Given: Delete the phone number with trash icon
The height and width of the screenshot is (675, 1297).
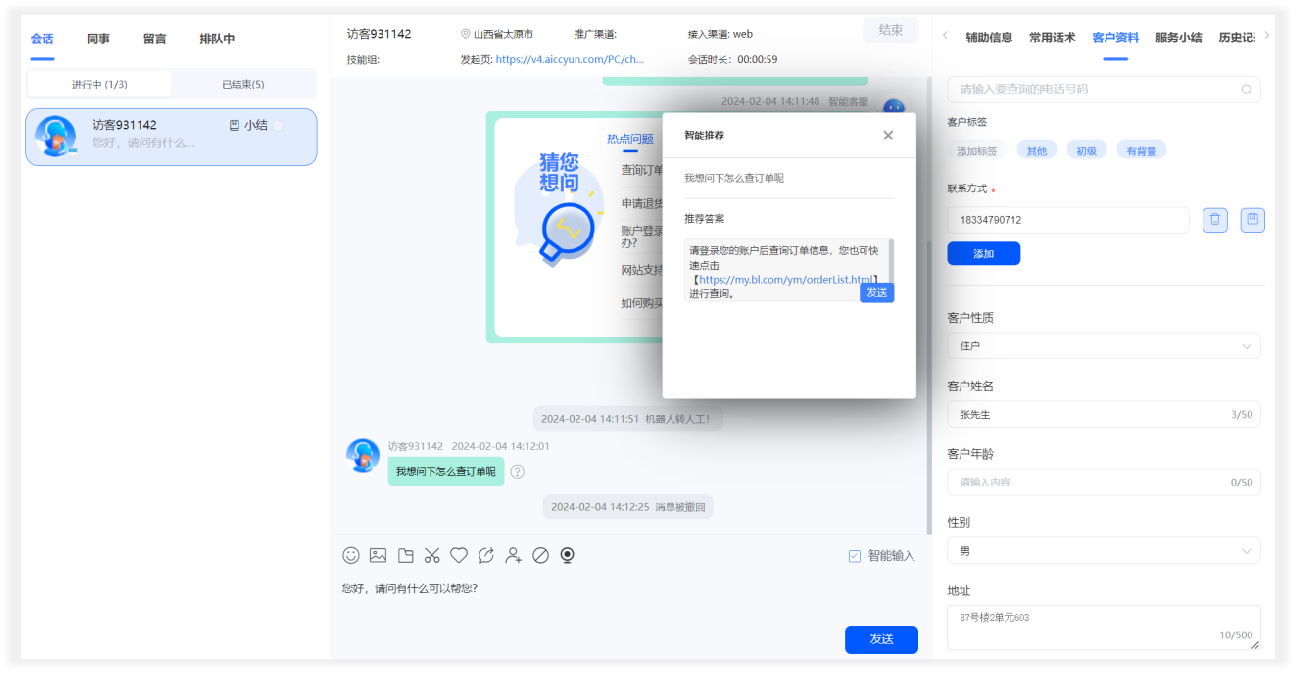Looking at the screenshot, I should point(1215,220).
